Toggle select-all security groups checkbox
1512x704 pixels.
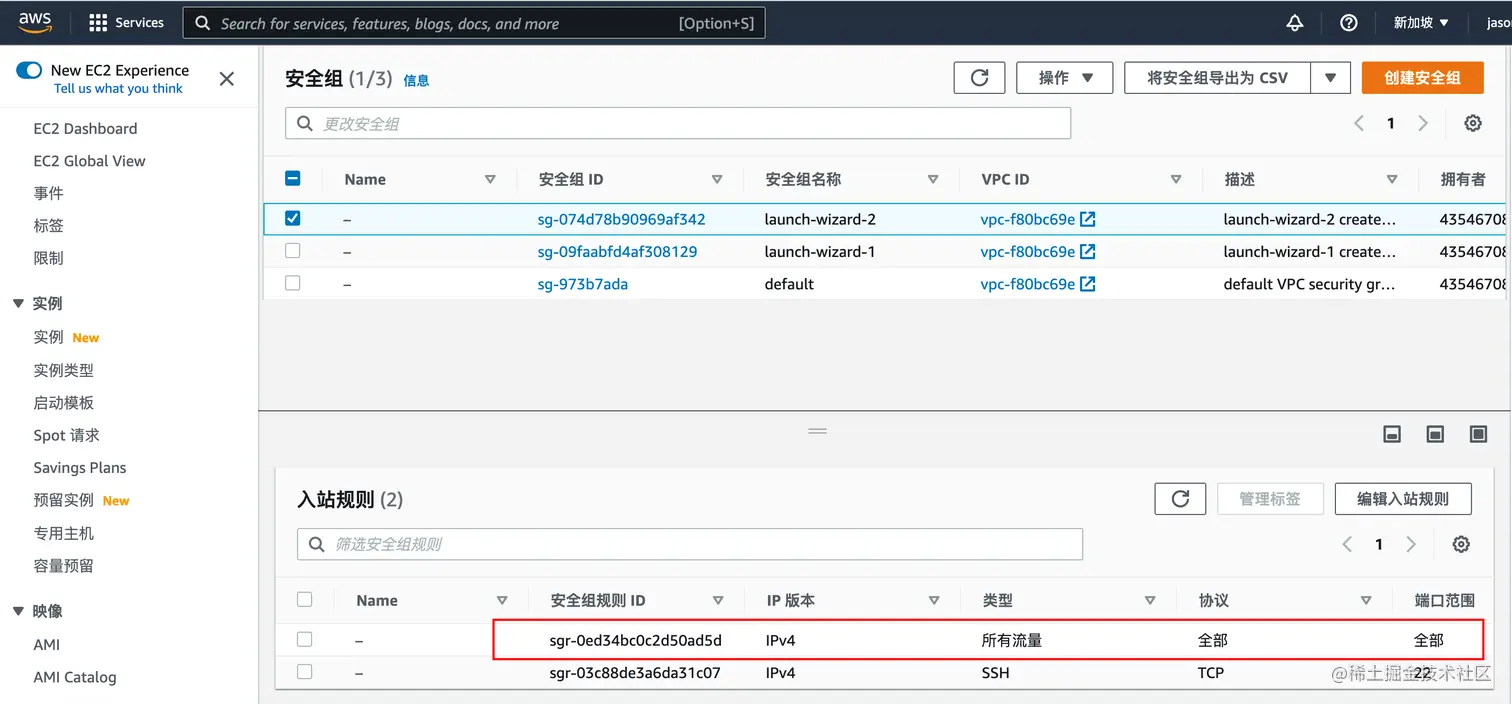(x=293, y=178)
